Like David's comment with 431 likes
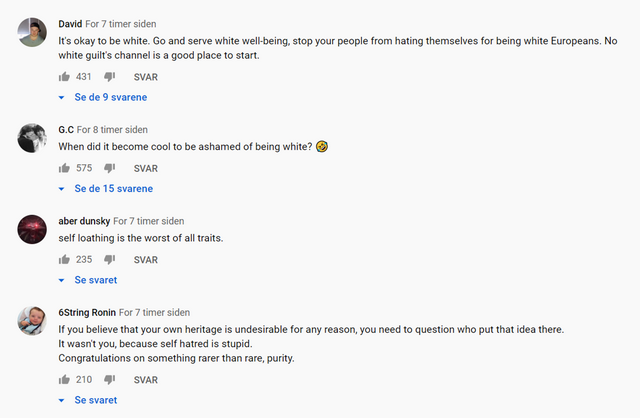Image resolution: width=640 pixels, height=418 pixels. coord(64,77)
